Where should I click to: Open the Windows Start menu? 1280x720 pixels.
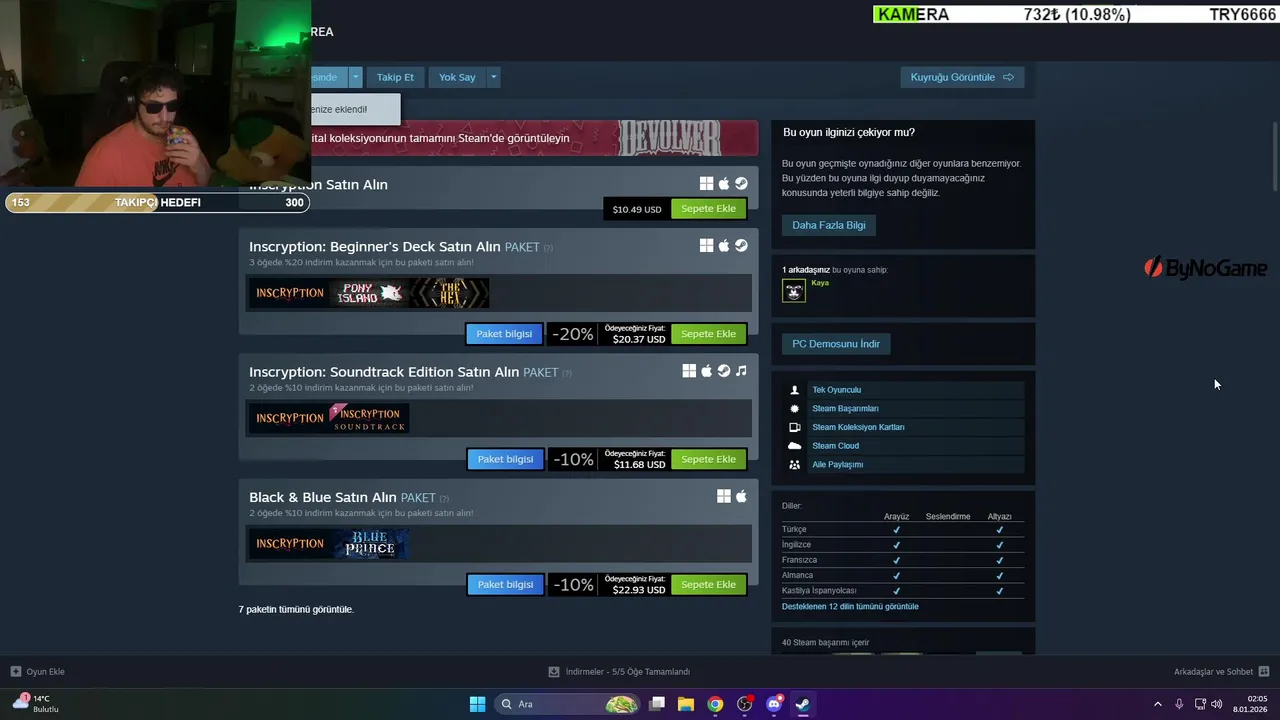(477, 704)
